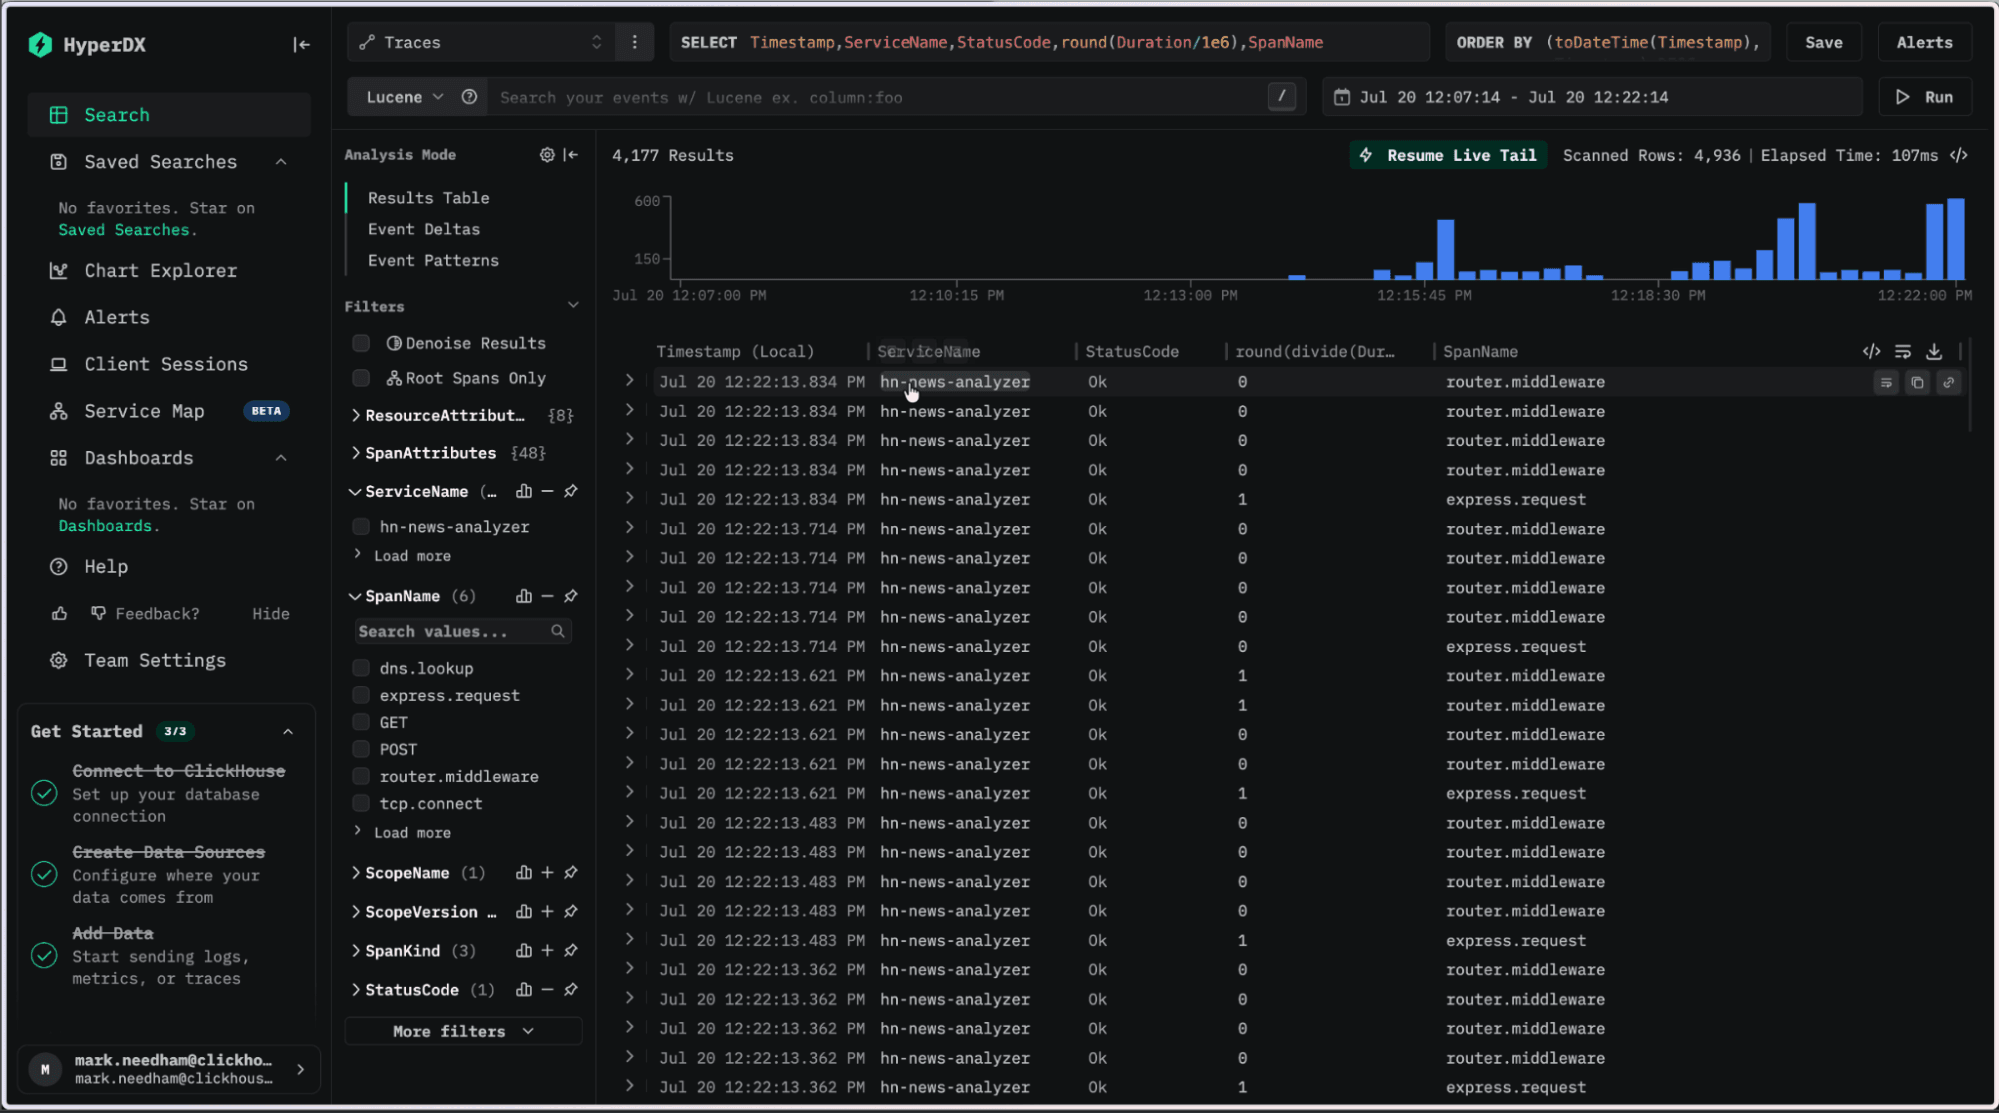Enable Denoise Results checkbox
Image resolution: width=1999 pixels, height=1113 pixels.
click(361, 343)
